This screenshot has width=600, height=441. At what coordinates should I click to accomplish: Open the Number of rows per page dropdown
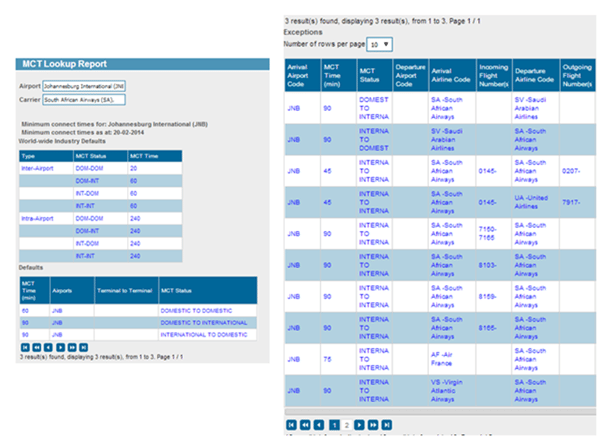point(380,44)
